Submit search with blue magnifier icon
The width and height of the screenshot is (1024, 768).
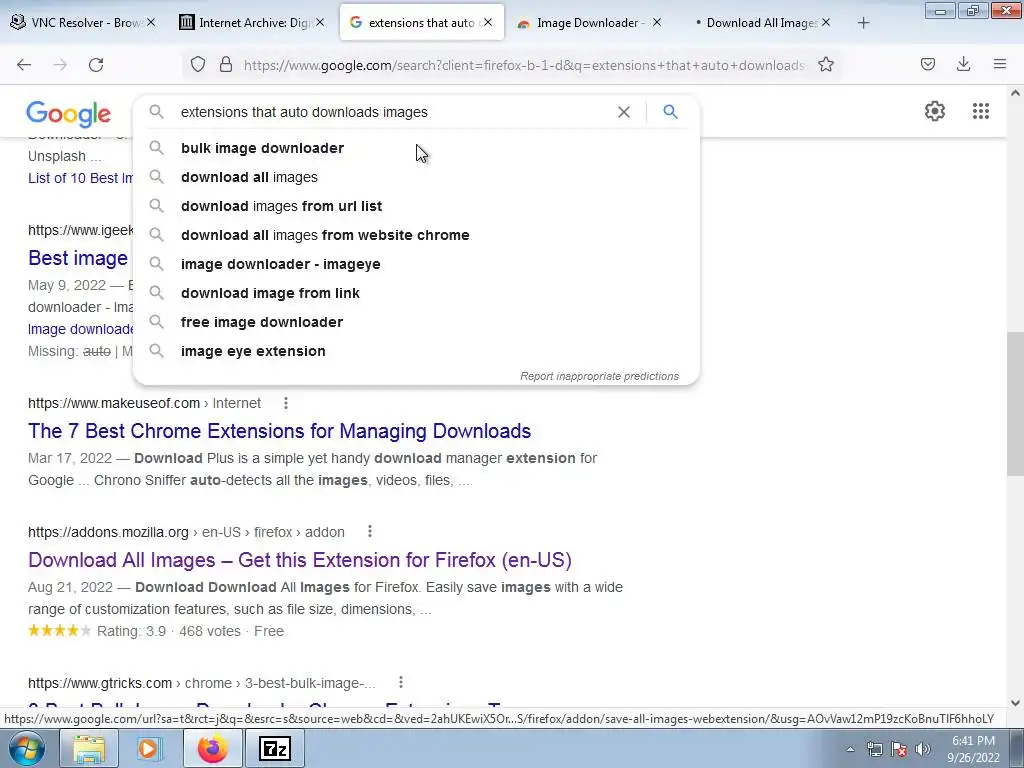[x=671, y=112]
